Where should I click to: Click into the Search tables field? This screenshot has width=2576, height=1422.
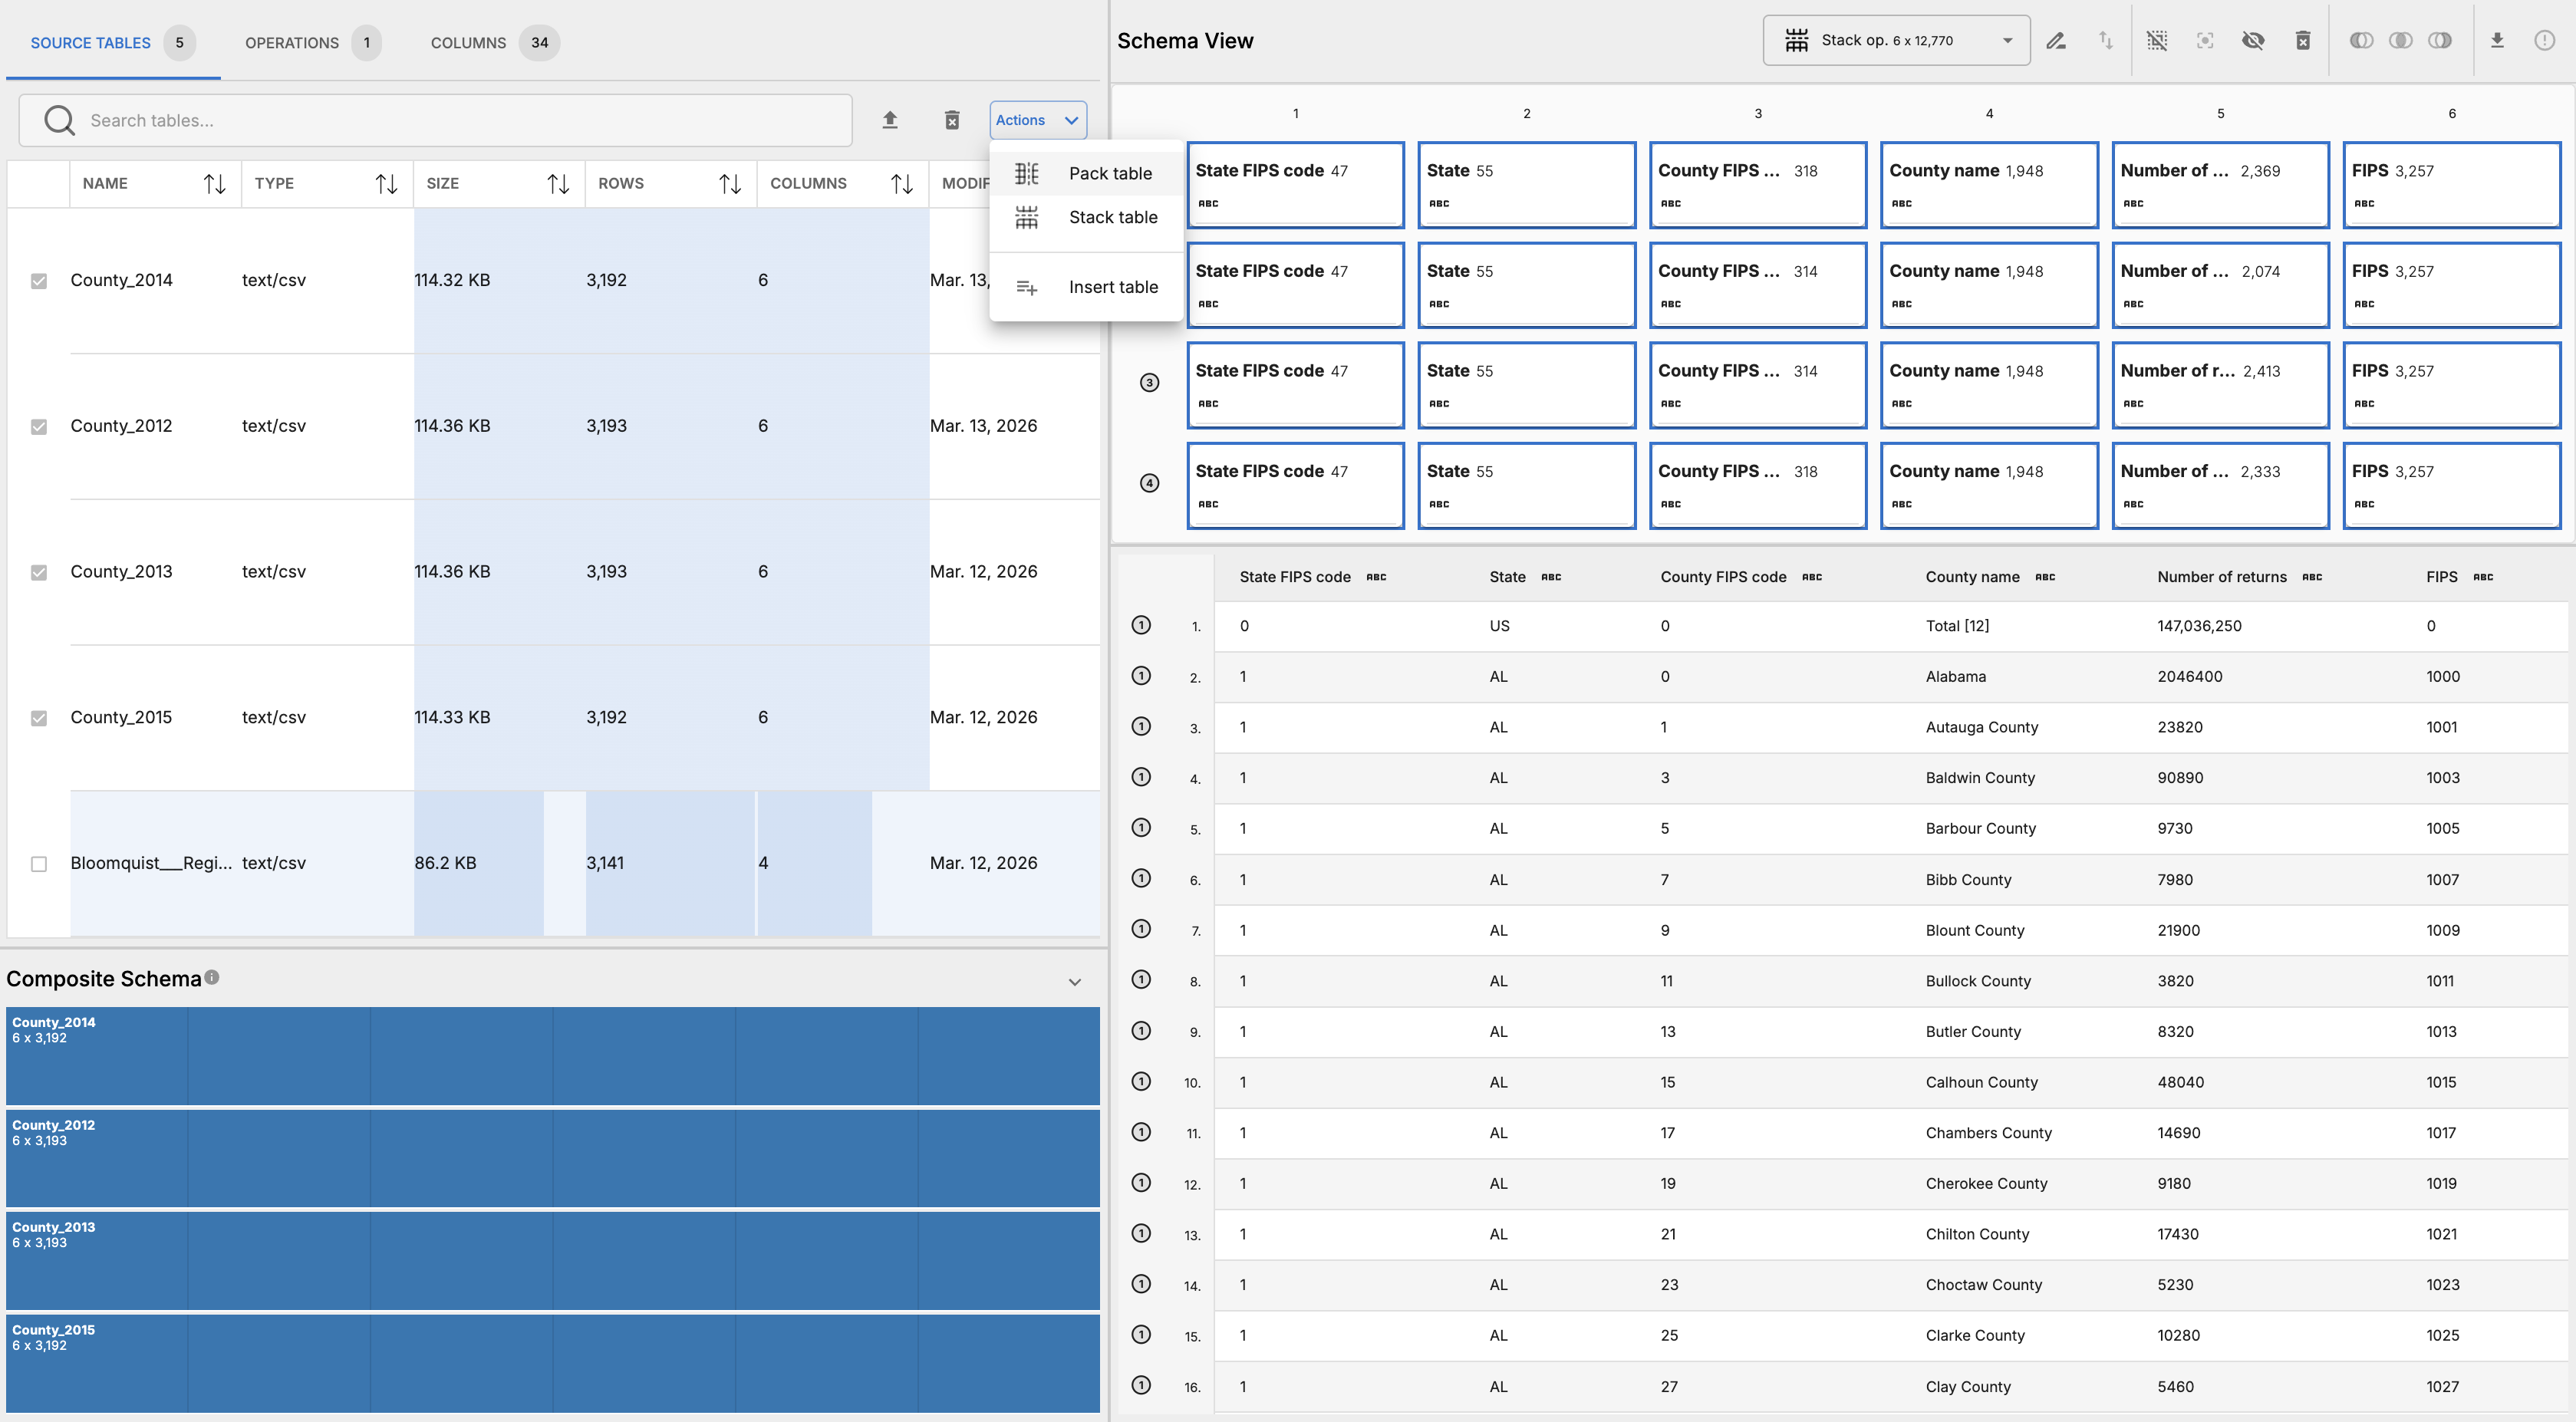(x=436, y=121)
